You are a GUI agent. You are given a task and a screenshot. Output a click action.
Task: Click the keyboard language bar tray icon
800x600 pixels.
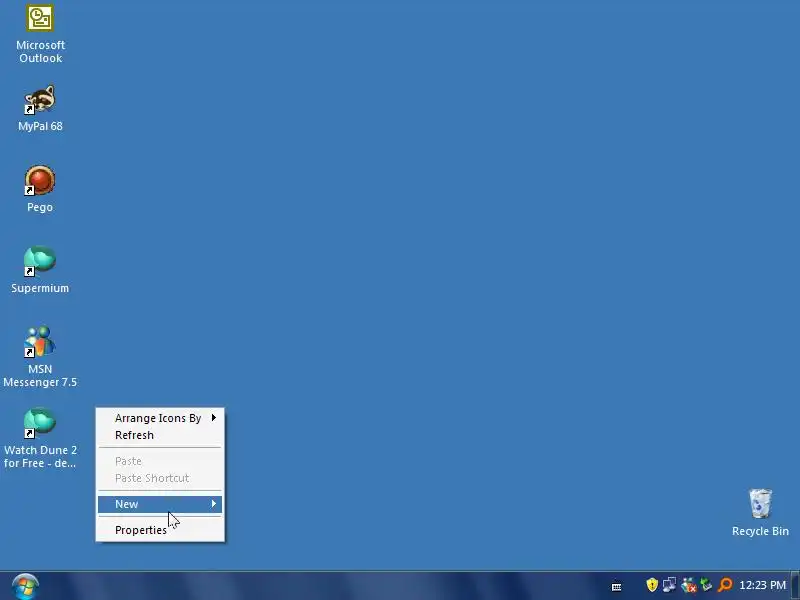616,586
